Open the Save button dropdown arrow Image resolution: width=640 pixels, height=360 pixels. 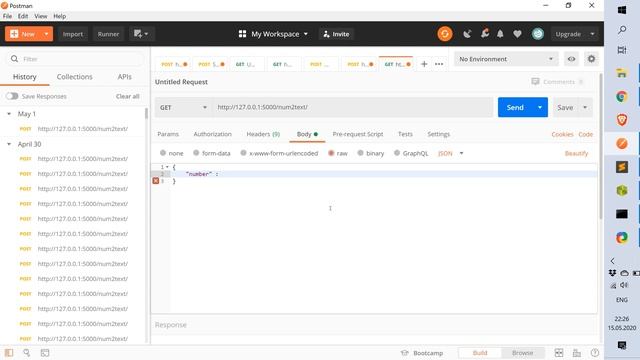(585, 107)
